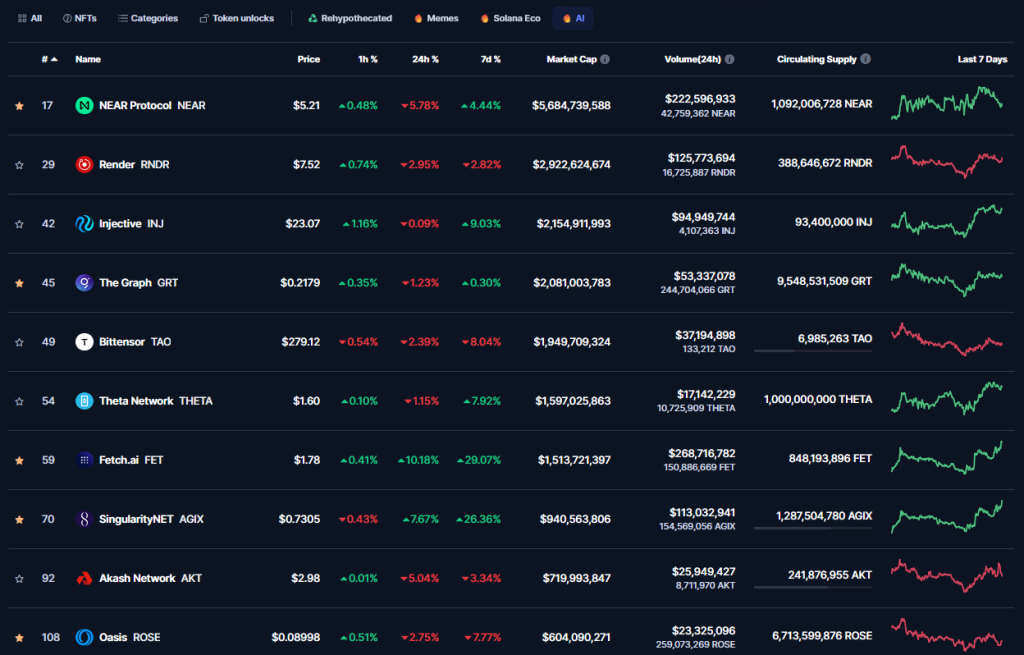Sort by Market Cap column header
1024x655 pixels.
571,59
